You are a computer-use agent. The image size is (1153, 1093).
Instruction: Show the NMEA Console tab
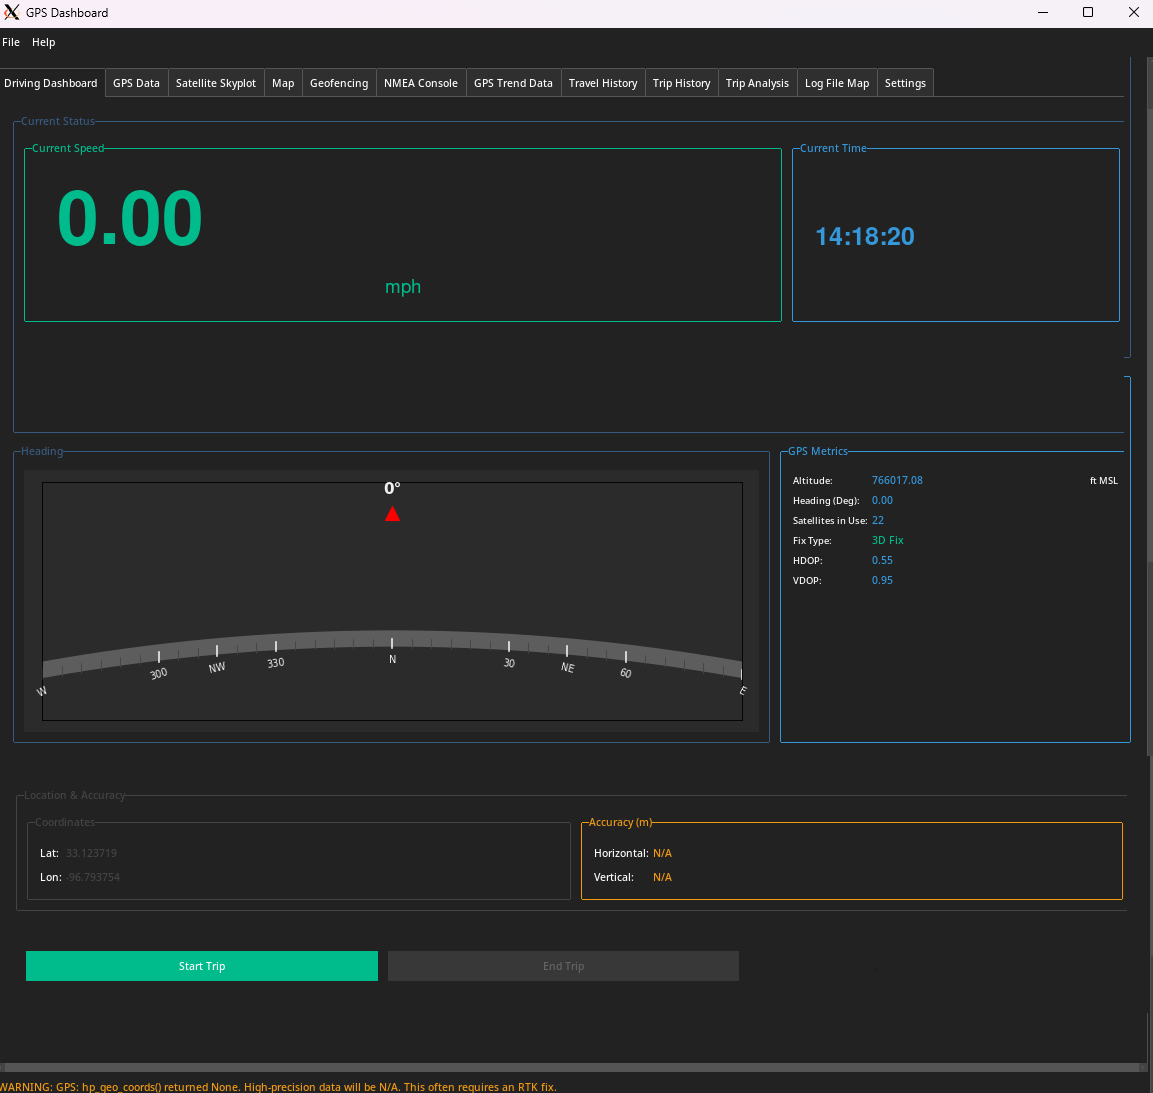click(420, 83)
